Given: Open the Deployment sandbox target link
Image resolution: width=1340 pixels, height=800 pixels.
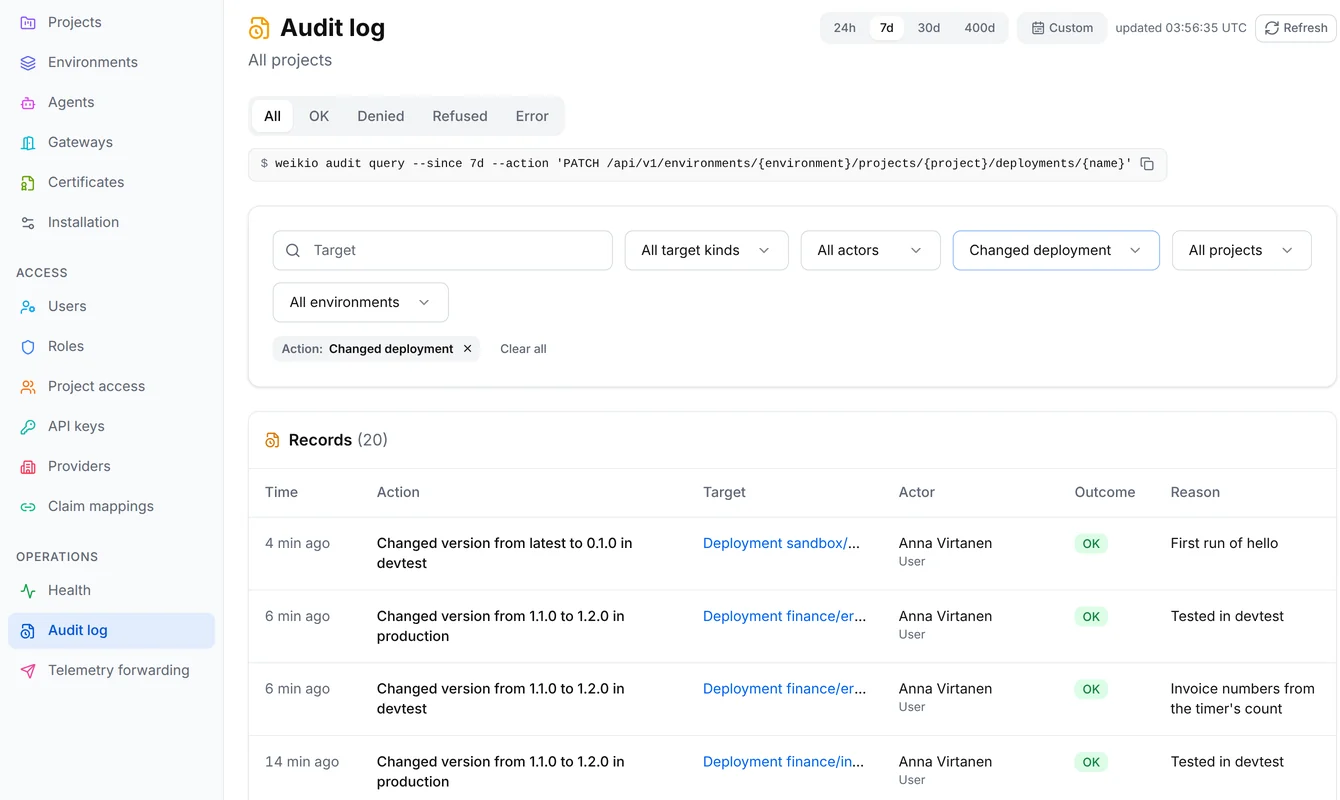Looking at the screenshot, I should click(781, 543).
